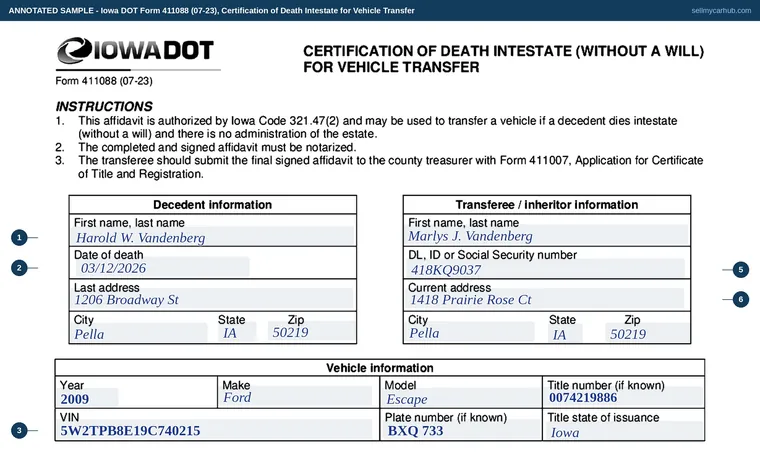Viewport: 760px width, 456px height.
Task: Click the 'Title number (if known)' label
Action: coord(606,385)
